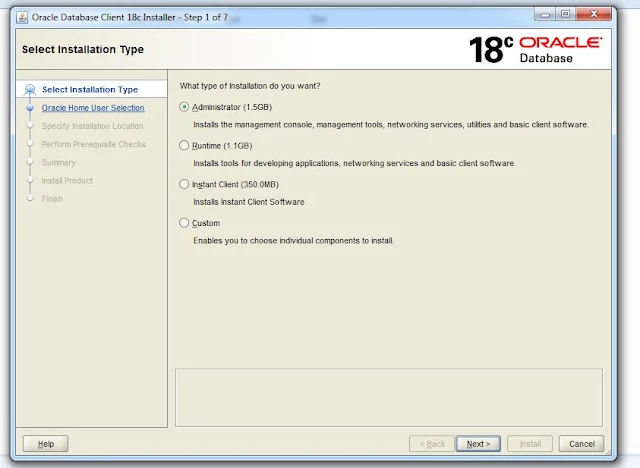
Task: Open the Help button
Action: 45,444
